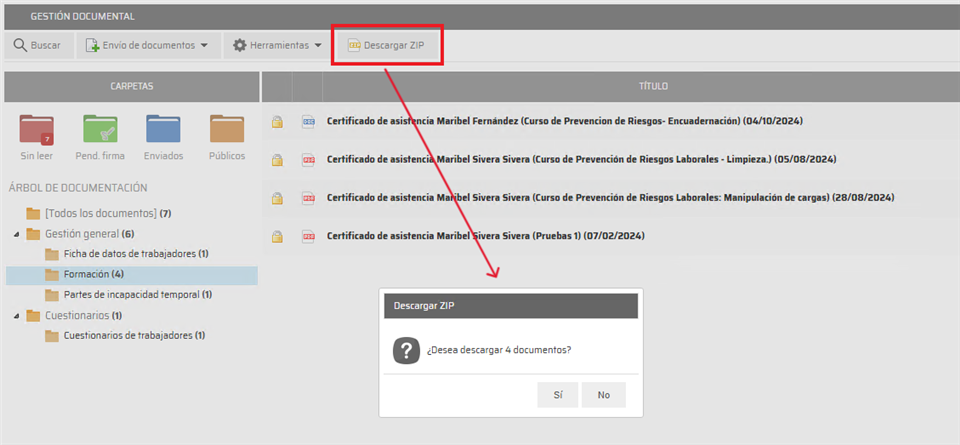
Task: Click the Descargar ZIP dialog title bar
Action: 511,306
